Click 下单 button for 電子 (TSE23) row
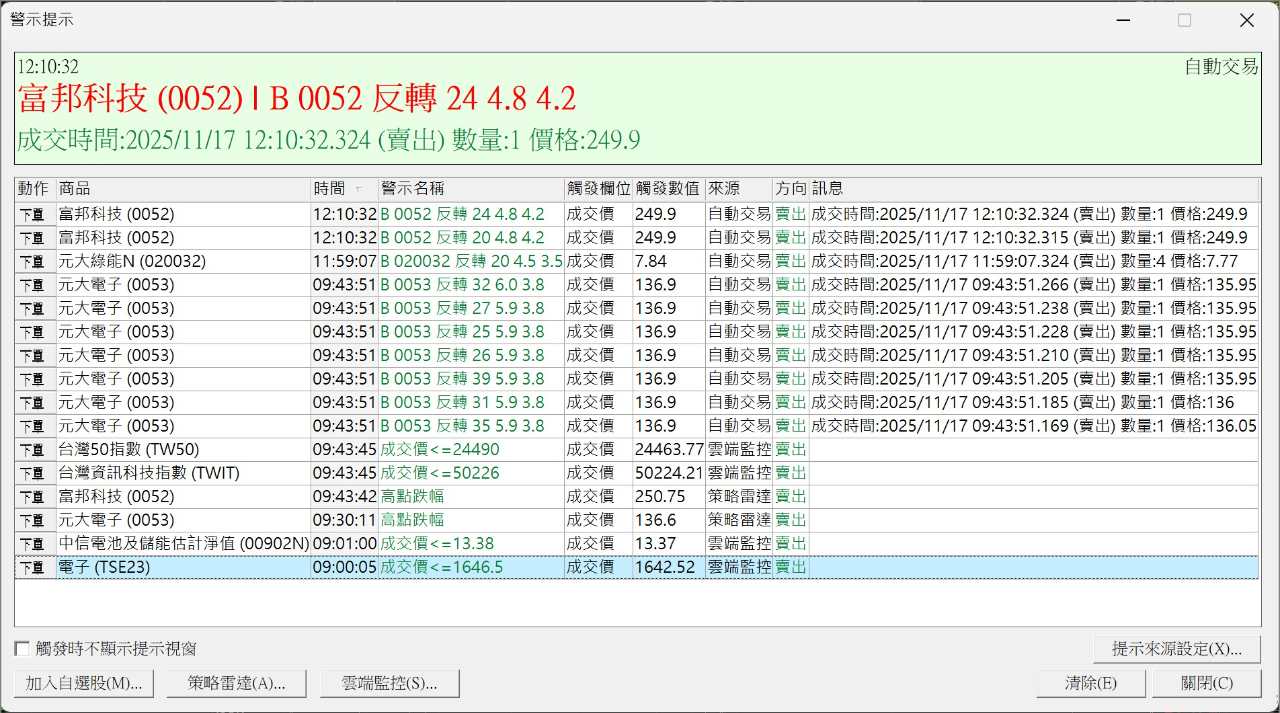The image size is (1280, 713). [35, 568]
